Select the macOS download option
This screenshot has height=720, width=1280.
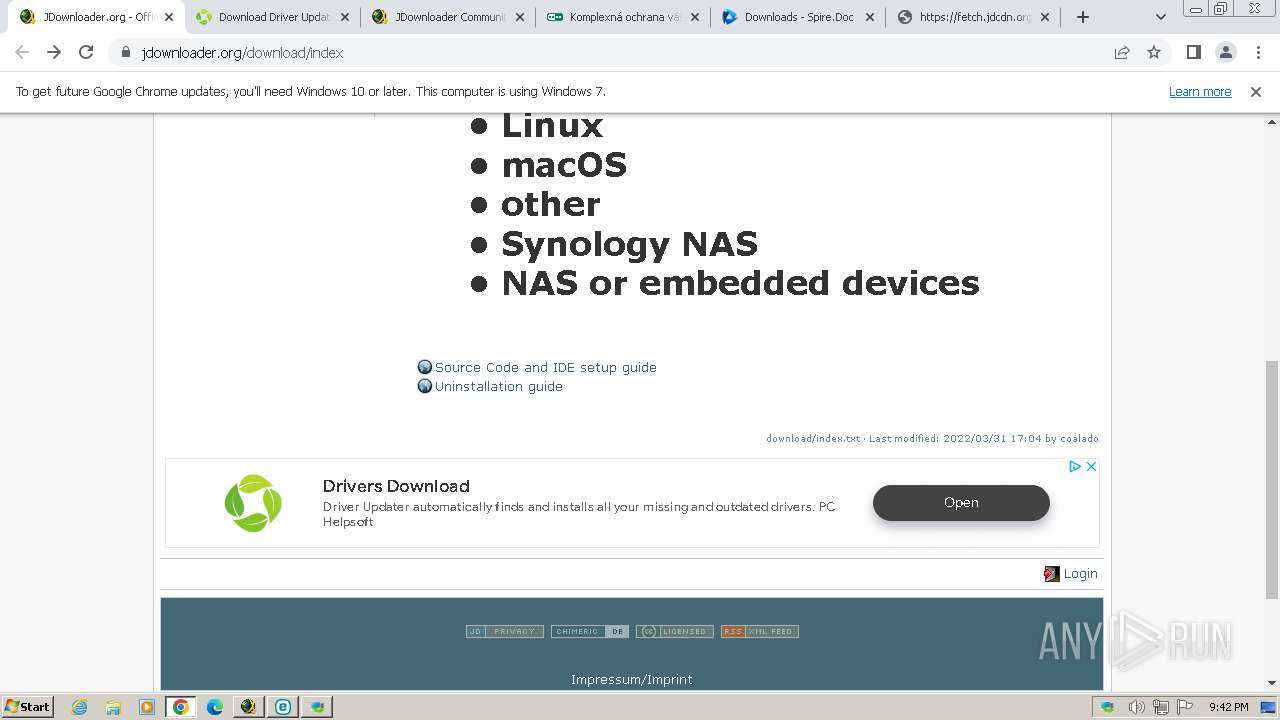pos(564,165)
